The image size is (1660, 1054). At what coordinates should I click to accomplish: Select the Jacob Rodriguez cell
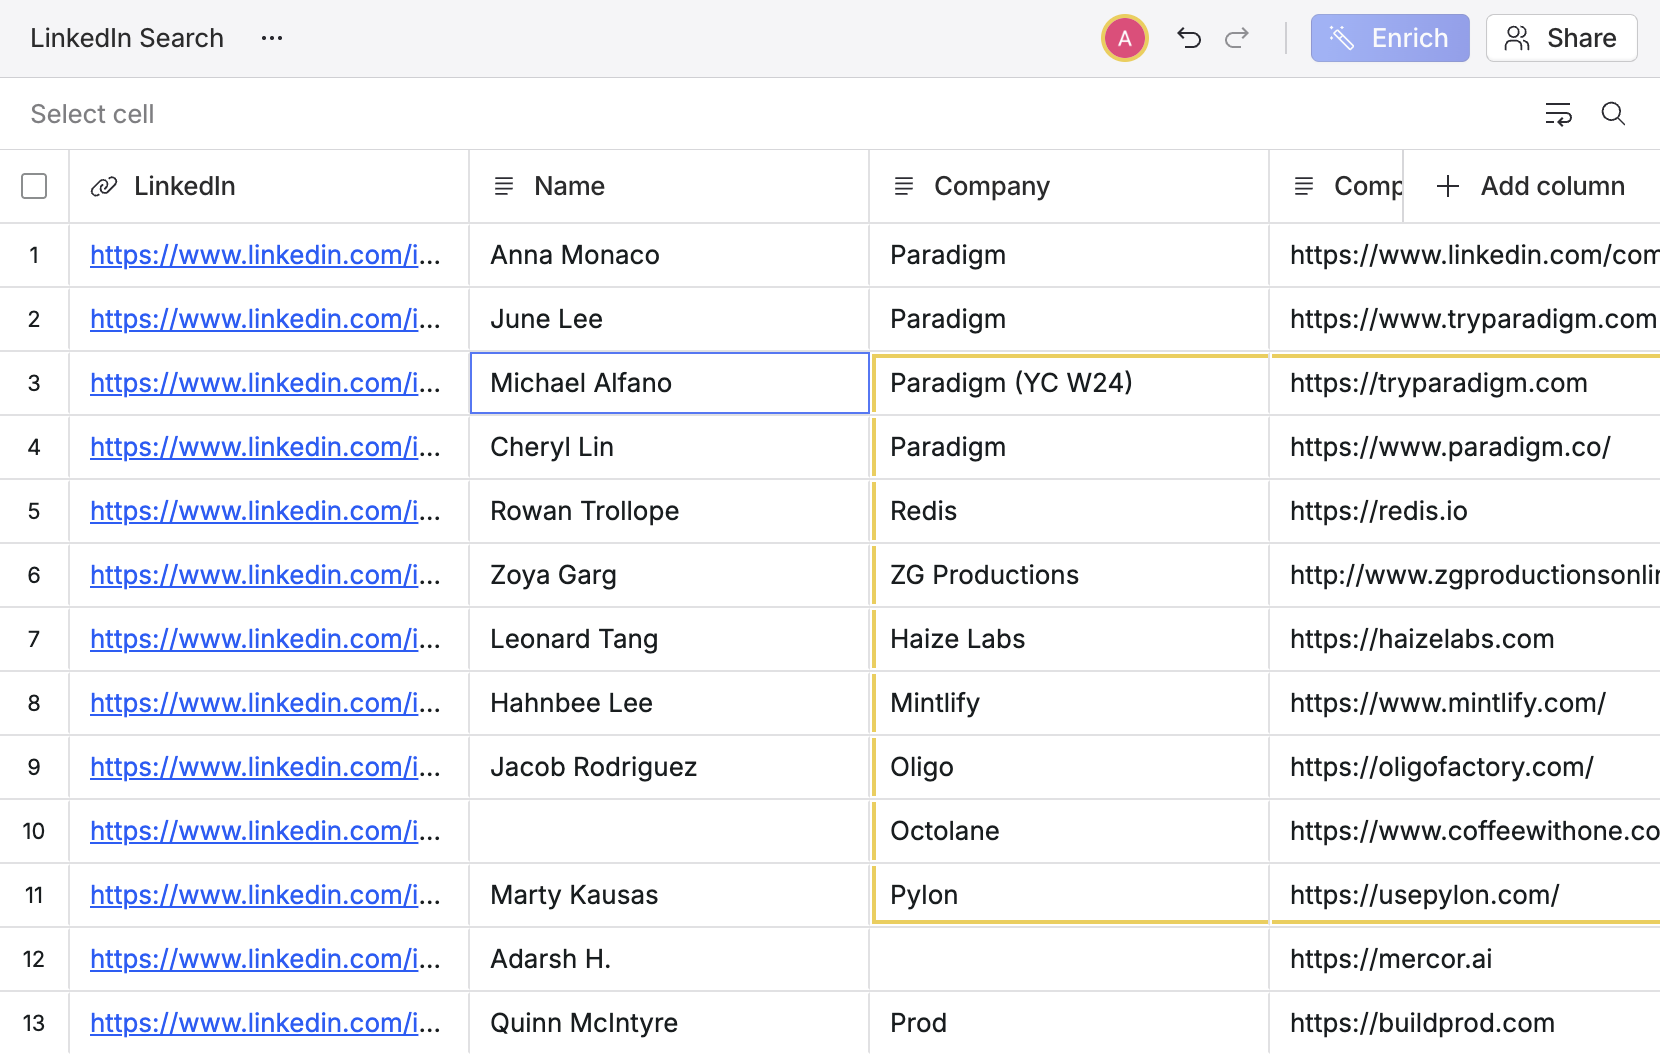click(x=669, y=767)
